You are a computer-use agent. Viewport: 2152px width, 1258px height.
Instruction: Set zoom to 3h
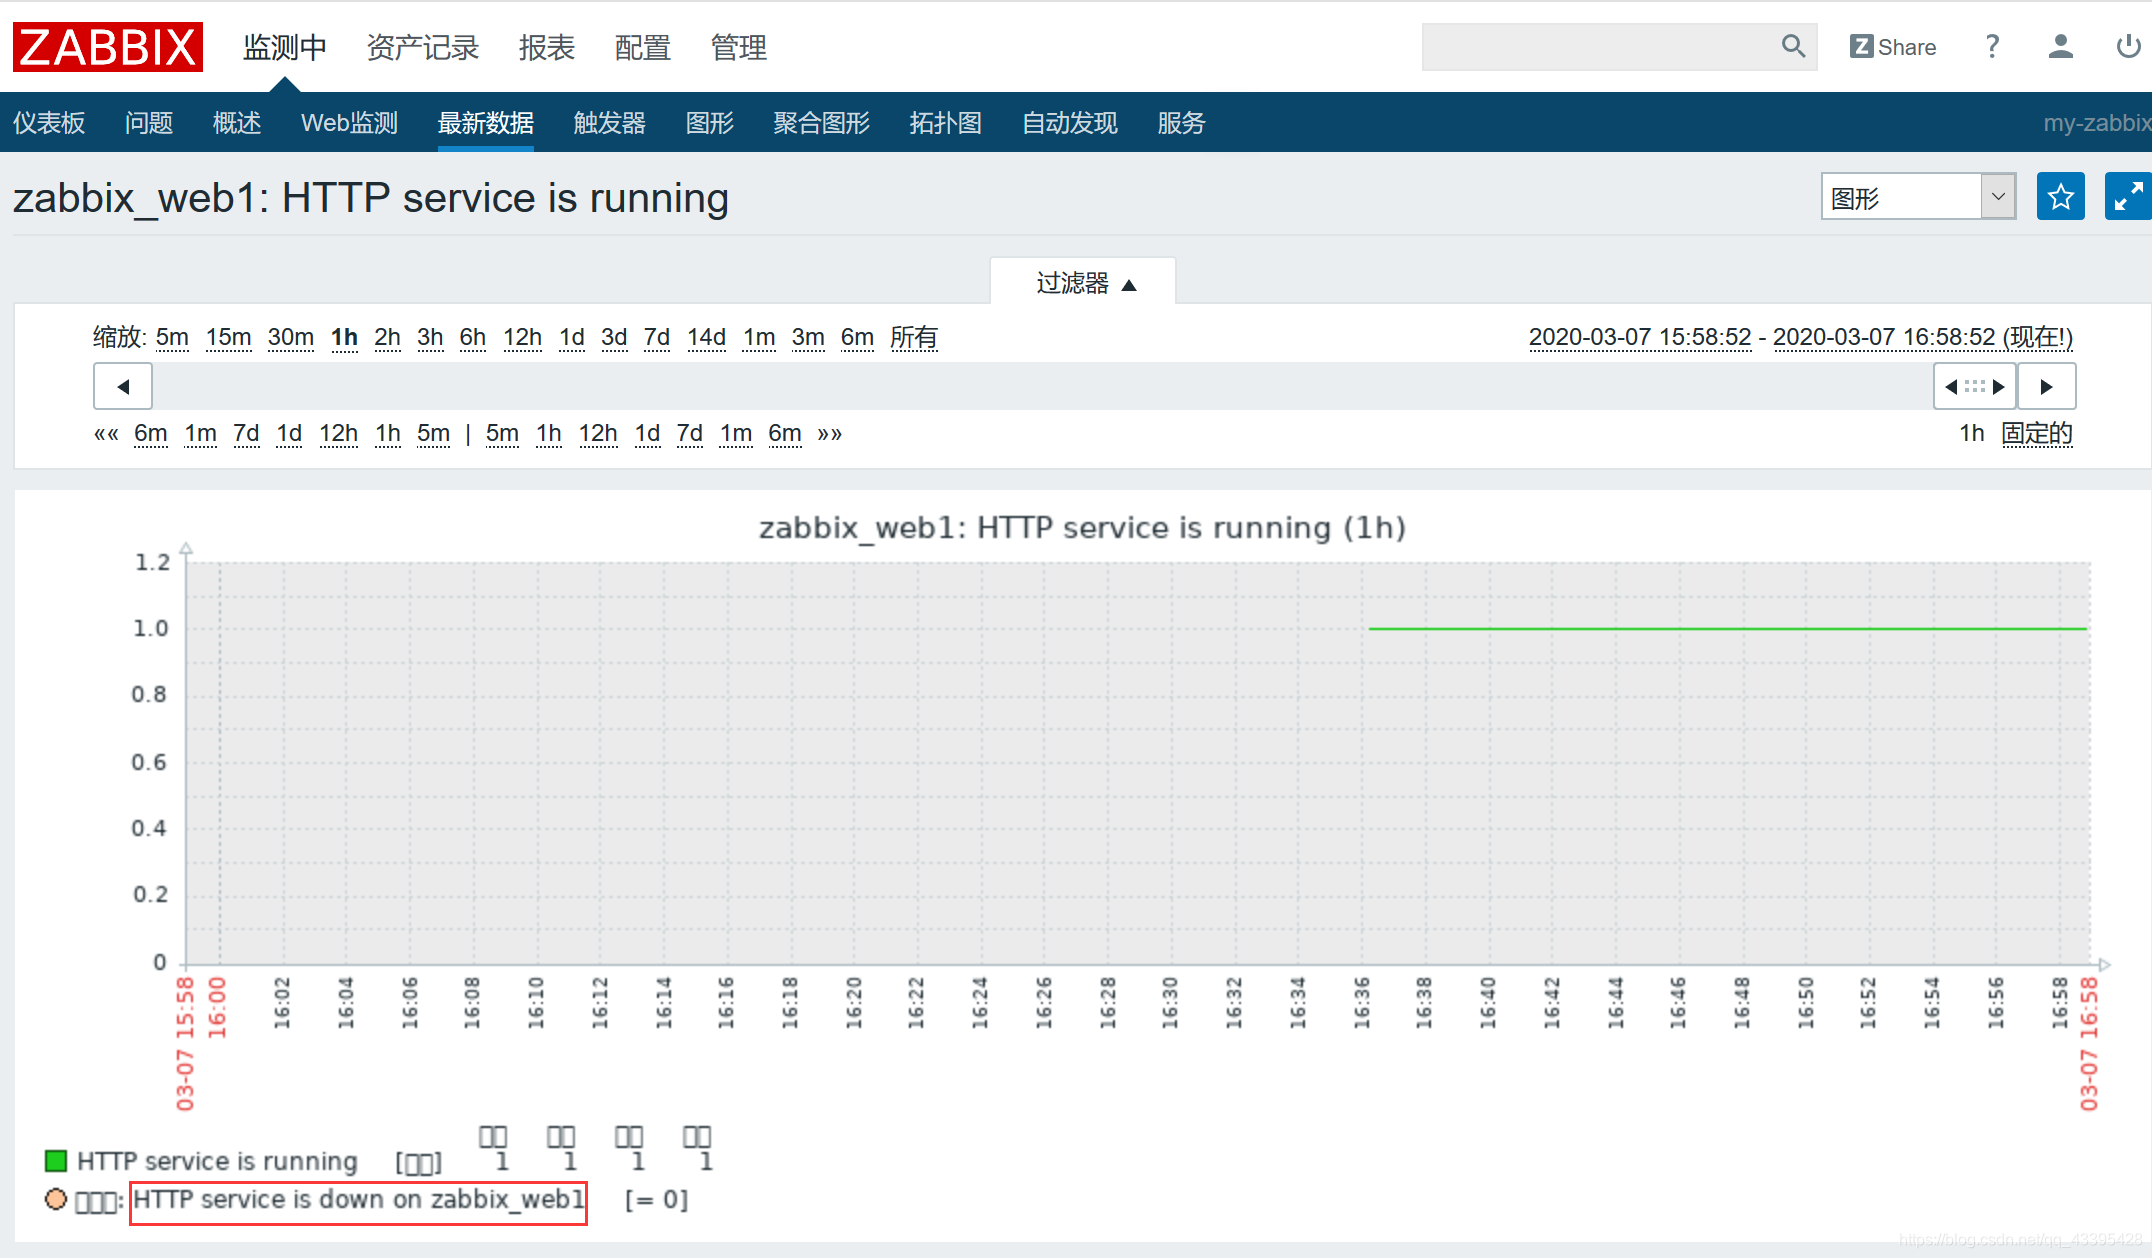tap(430, 338)
